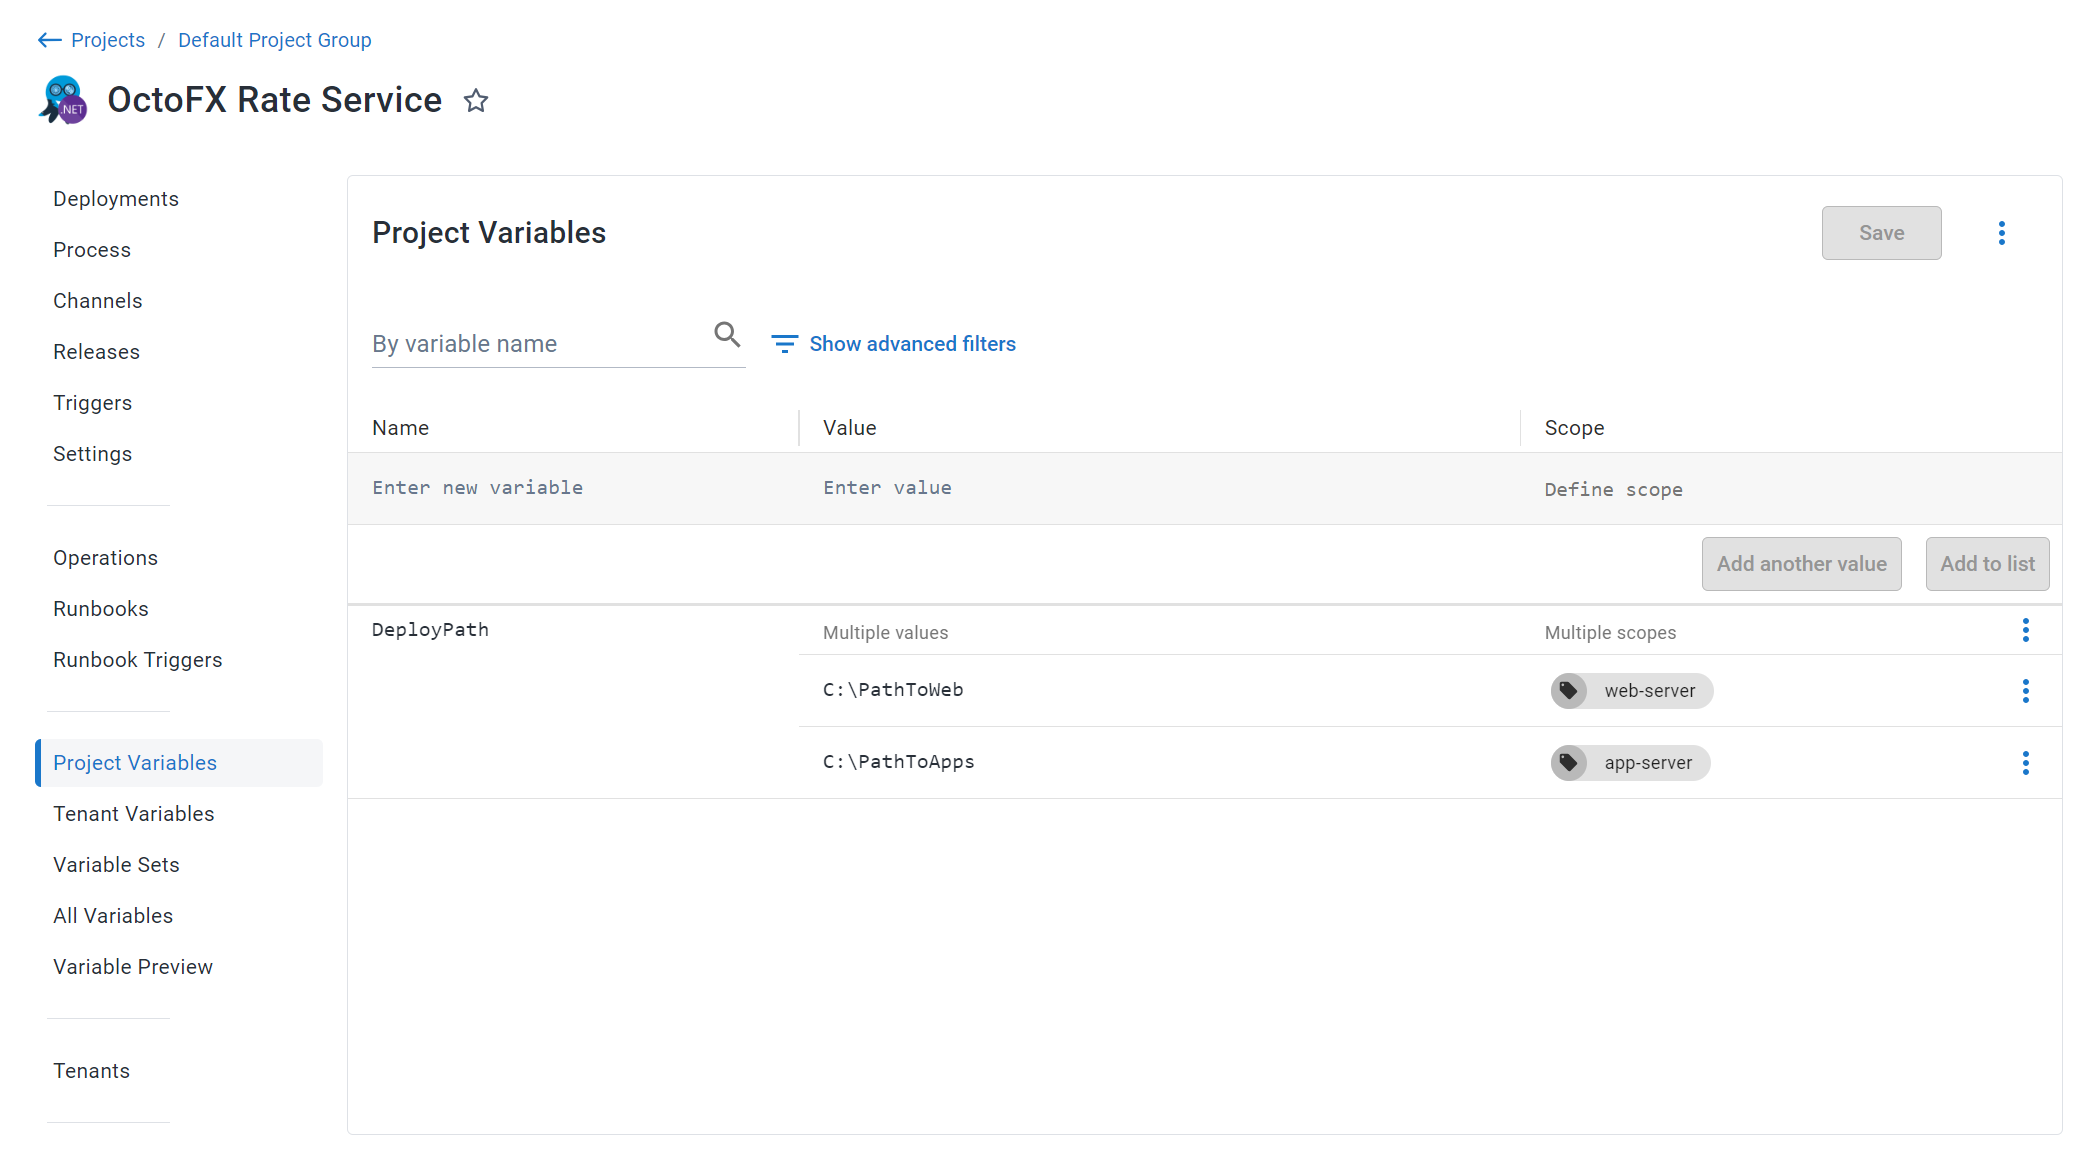
Task: Click the back arrow beside Projects
Action: pyautogui.click(x=49, y=40)
